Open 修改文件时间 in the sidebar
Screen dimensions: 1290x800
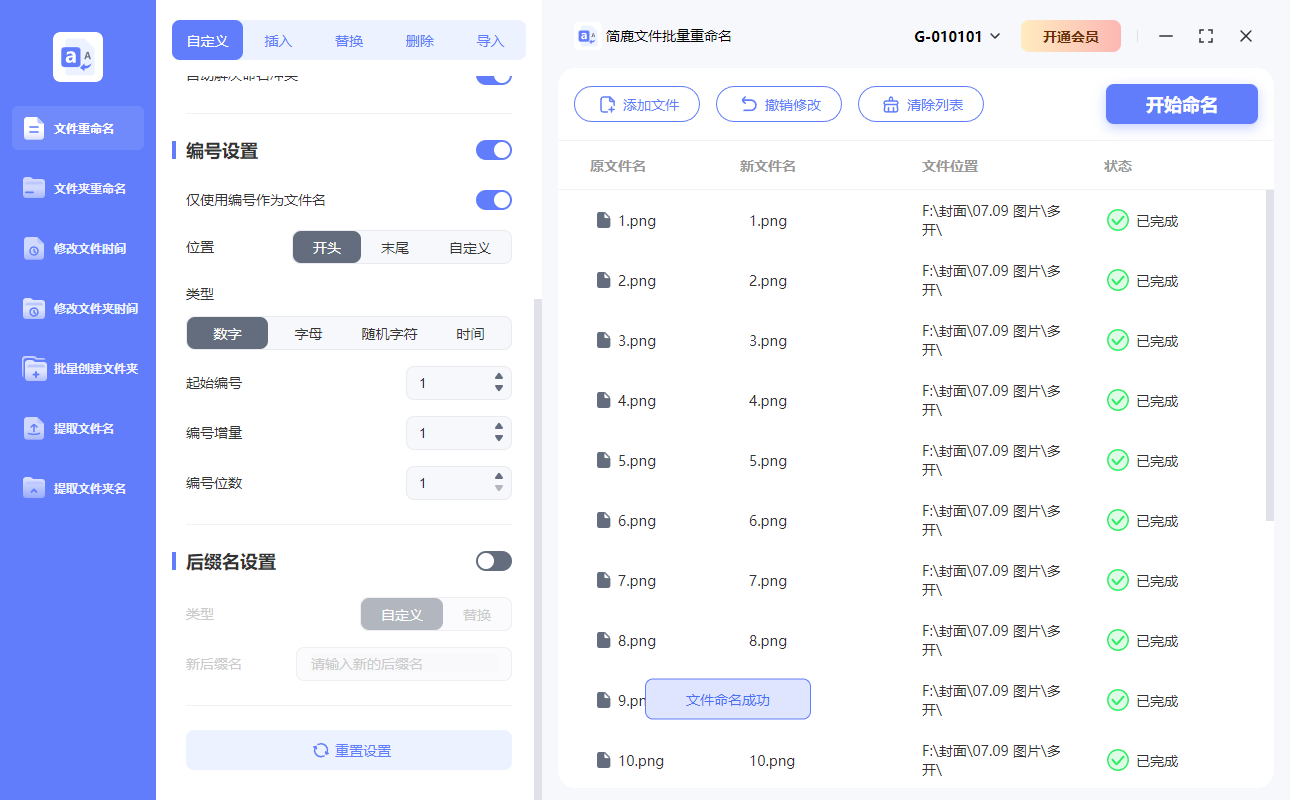point(78,248)
